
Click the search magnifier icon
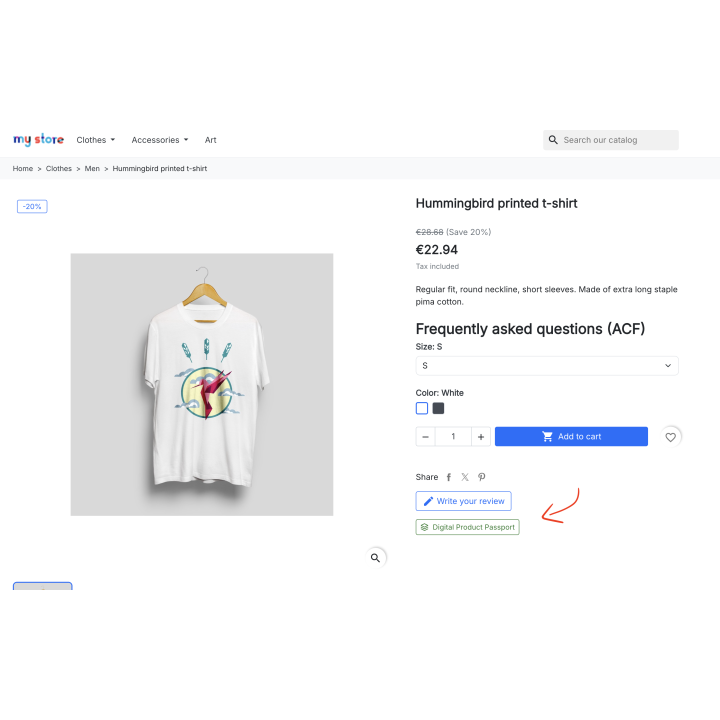(x=553, y=140)
